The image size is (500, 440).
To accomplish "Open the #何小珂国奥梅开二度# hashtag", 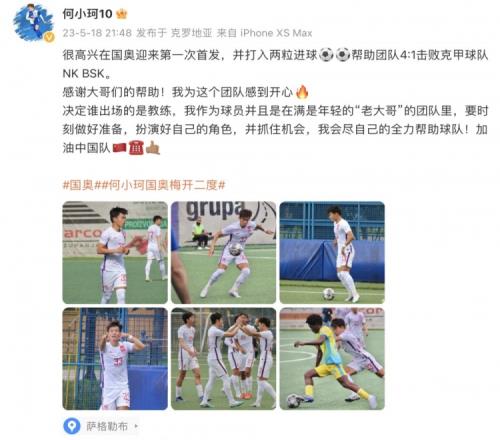I will [162, 185].
